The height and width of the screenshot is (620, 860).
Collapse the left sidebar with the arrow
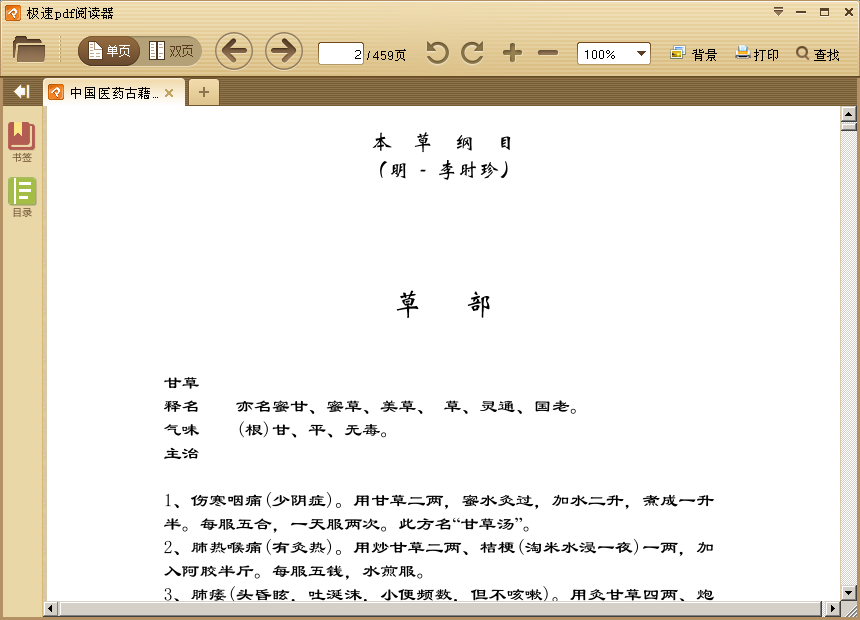(x=20, y=91)
